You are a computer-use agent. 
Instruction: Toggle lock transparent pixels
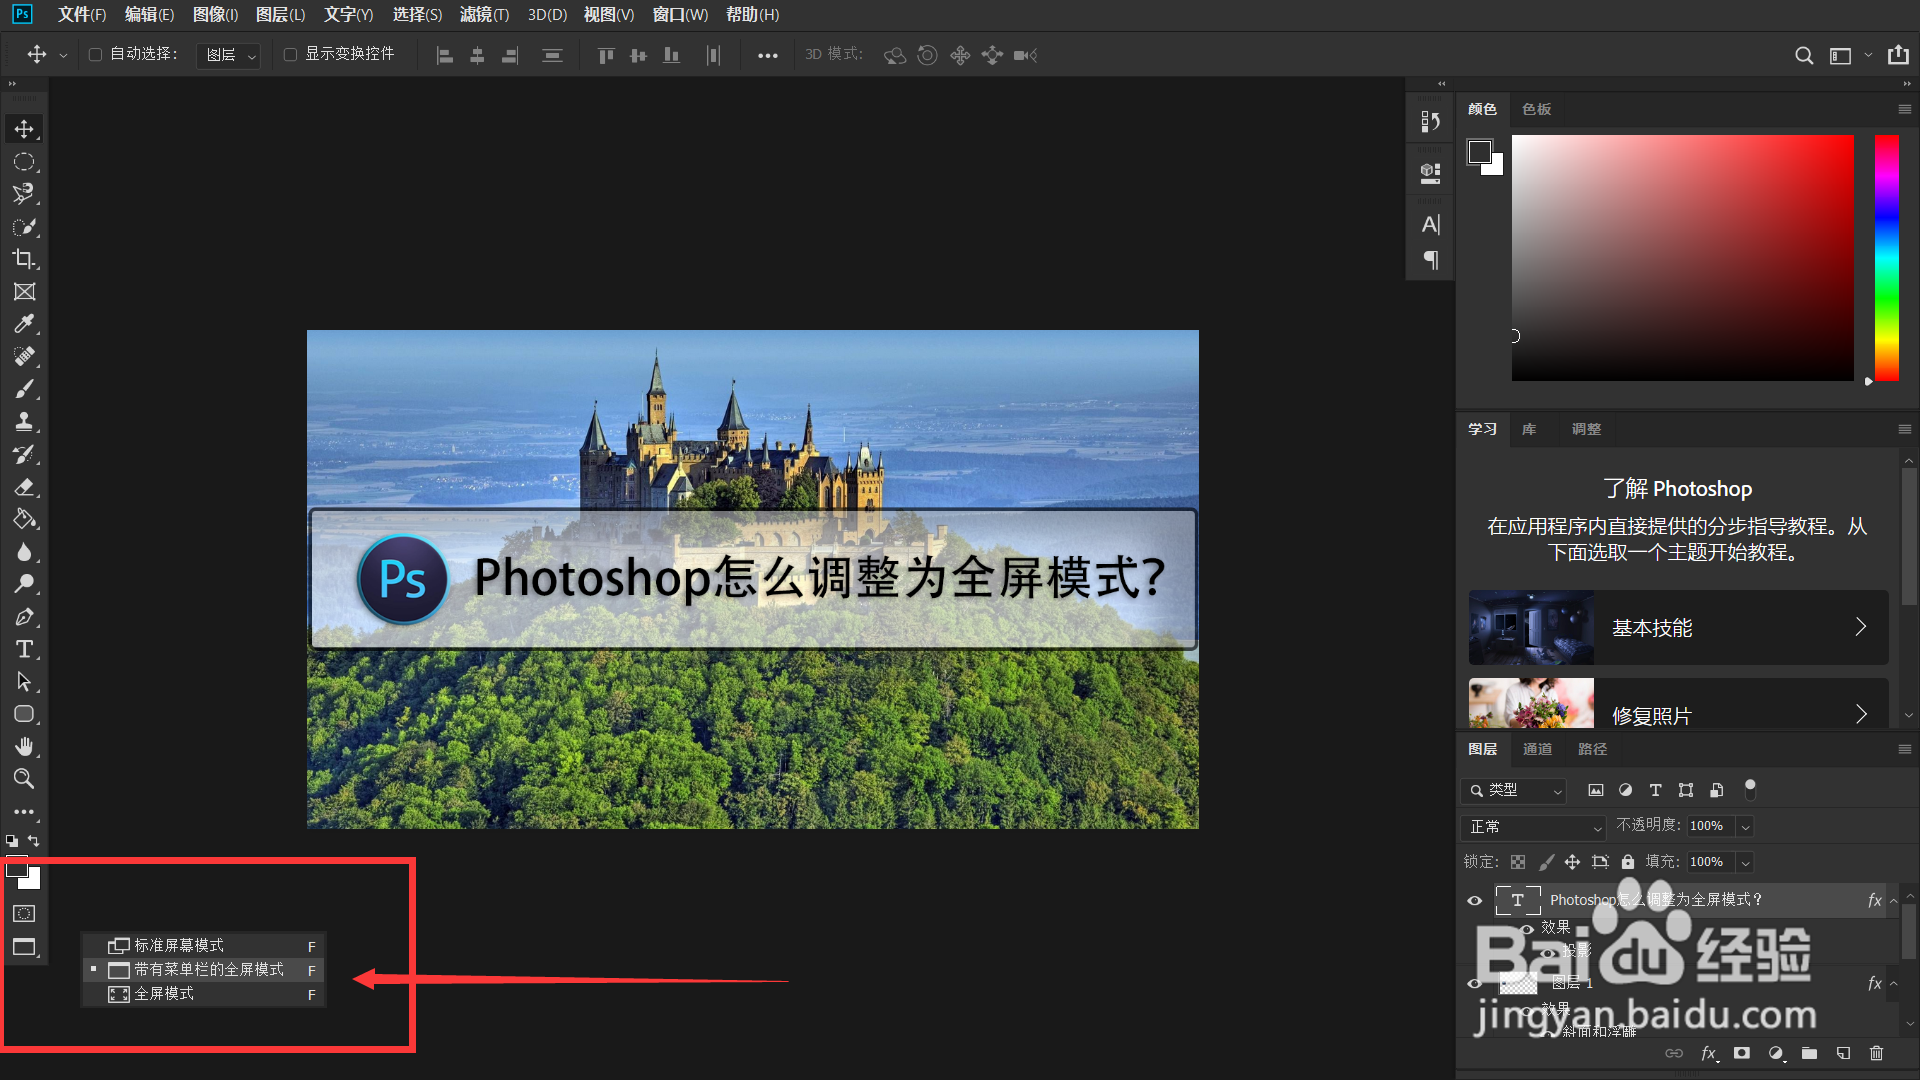1518,862
